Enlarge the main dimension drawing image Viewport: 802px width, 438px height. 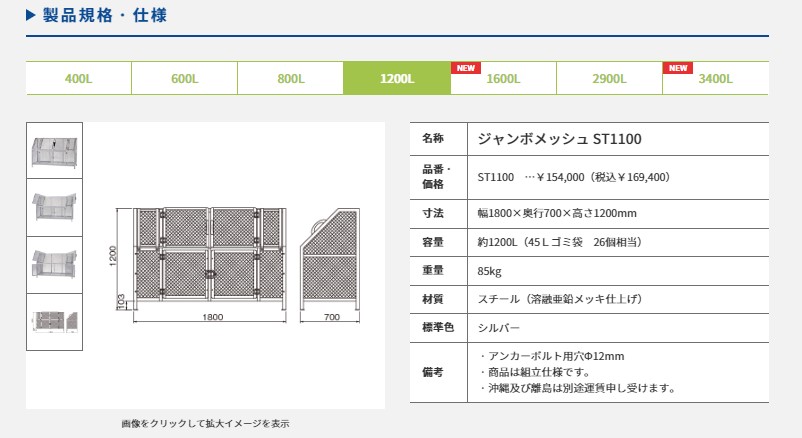[x=234, y=265]
